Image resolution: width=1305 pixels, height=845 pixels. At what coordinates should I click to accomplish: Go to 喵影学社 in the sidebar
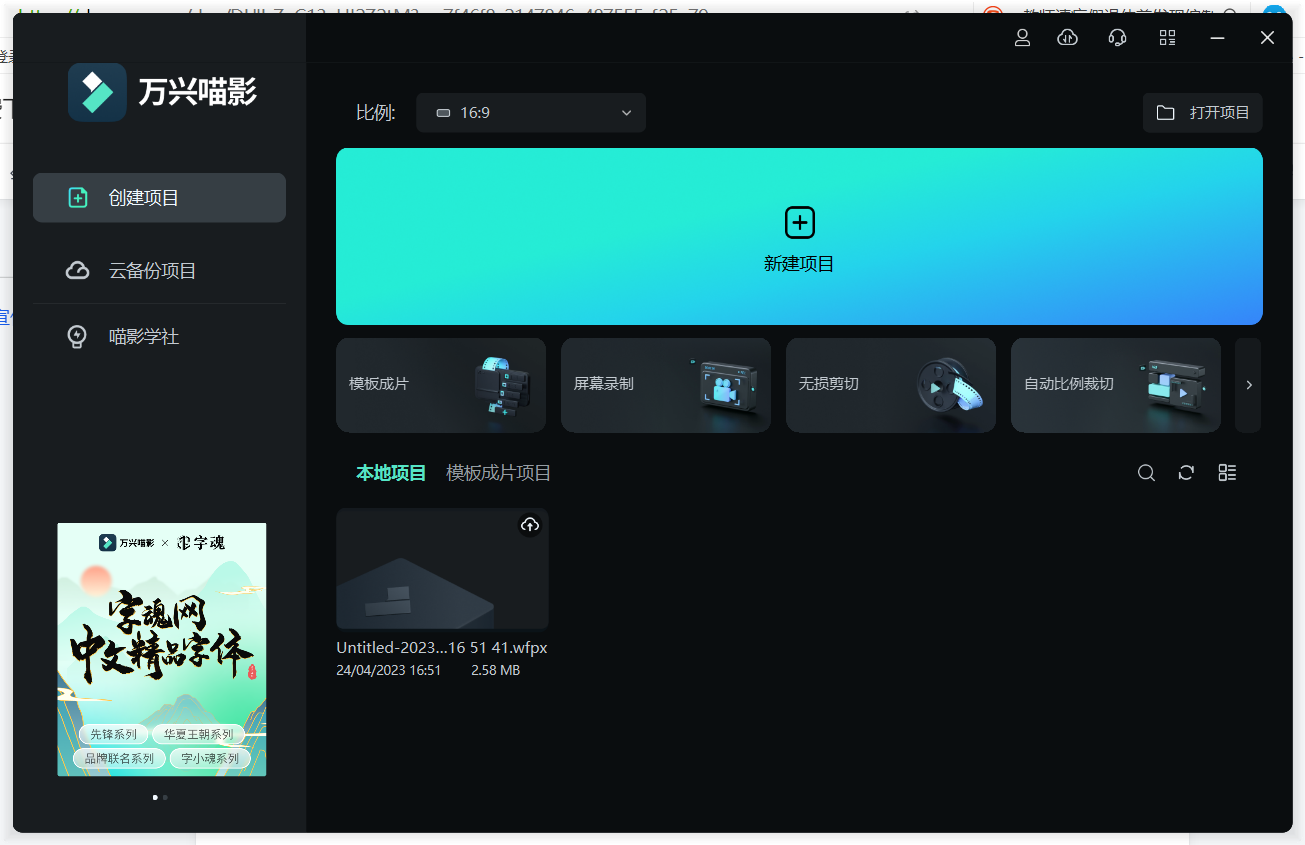(160, 337)
